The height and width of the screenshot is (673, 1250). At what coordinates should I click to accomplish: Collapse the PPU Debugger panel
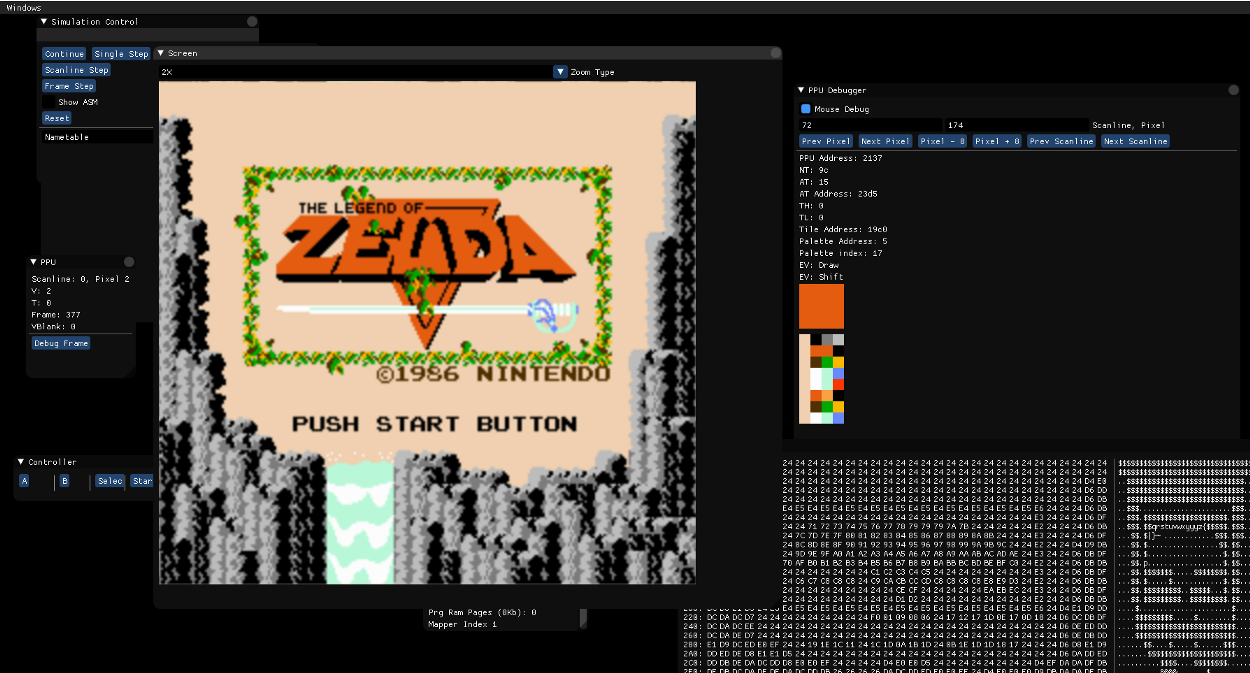pyautogui.click(x=802, y=90)
